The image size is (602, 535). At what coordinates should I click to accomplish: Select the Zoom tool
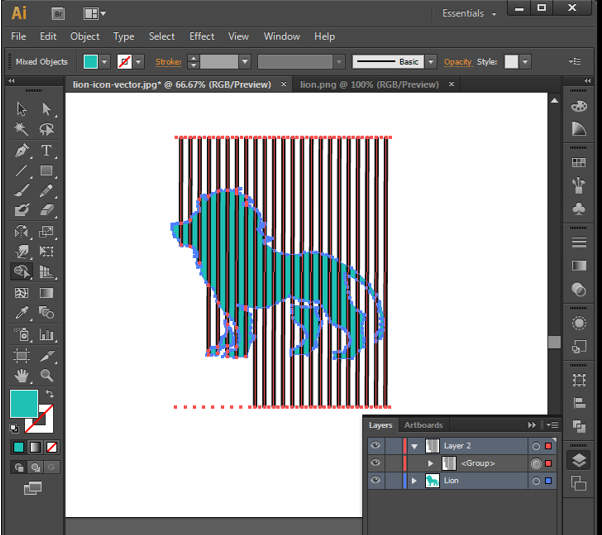click(46, 376)
